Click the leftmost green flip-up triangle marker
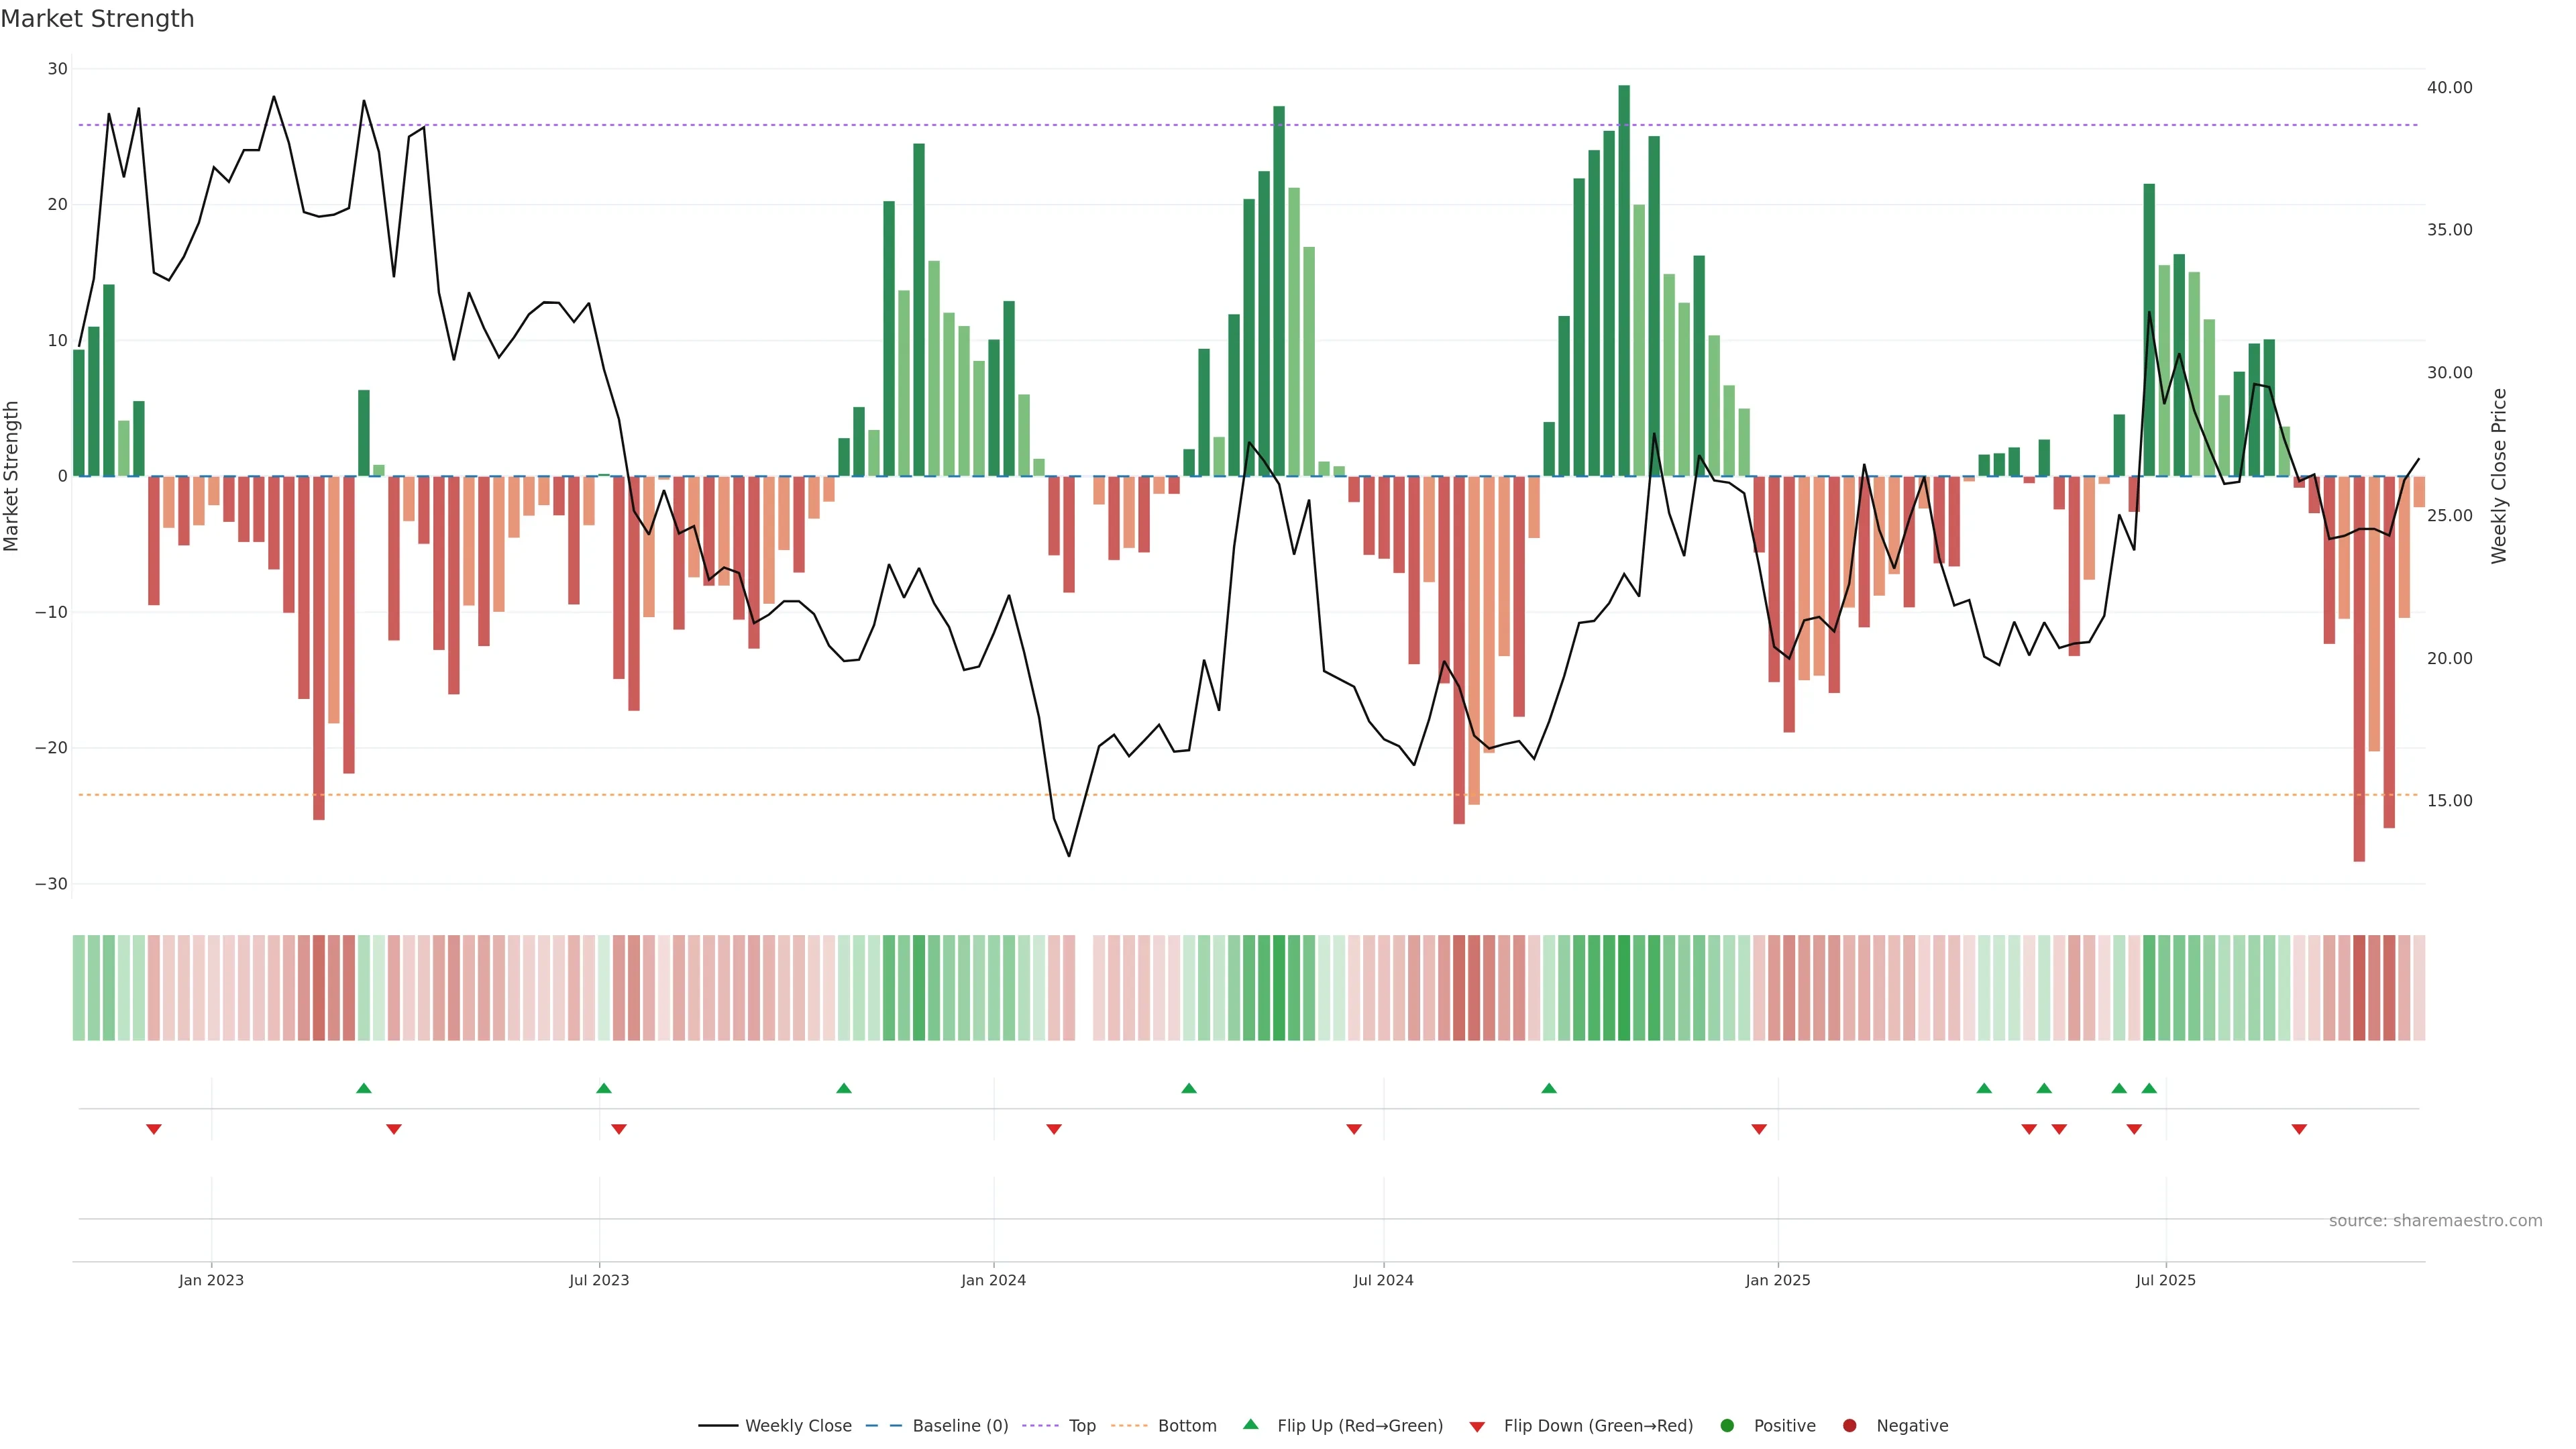This screenshot has width=2576, height=1449. pyautogui.click(x=364, y=1088)
